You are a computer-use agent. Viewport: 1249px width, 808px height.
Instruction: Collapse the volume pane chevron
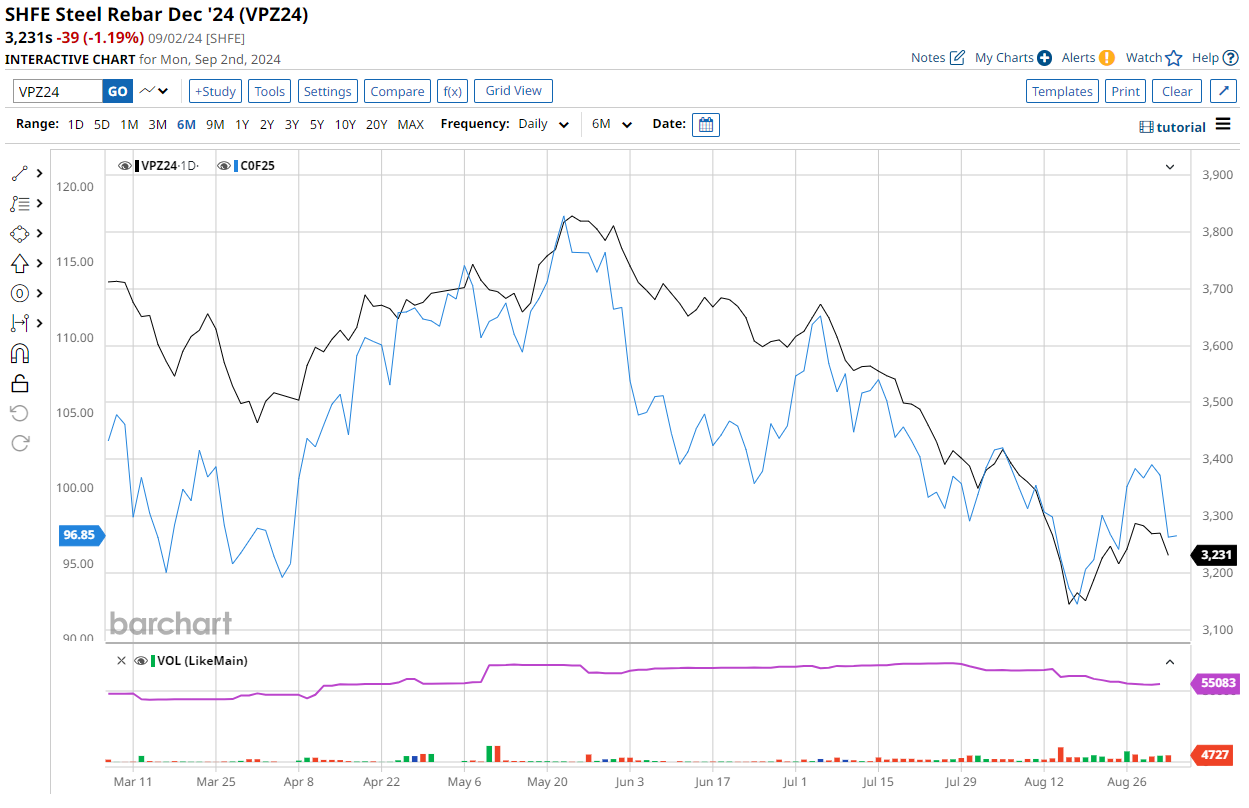(1169, 662)
